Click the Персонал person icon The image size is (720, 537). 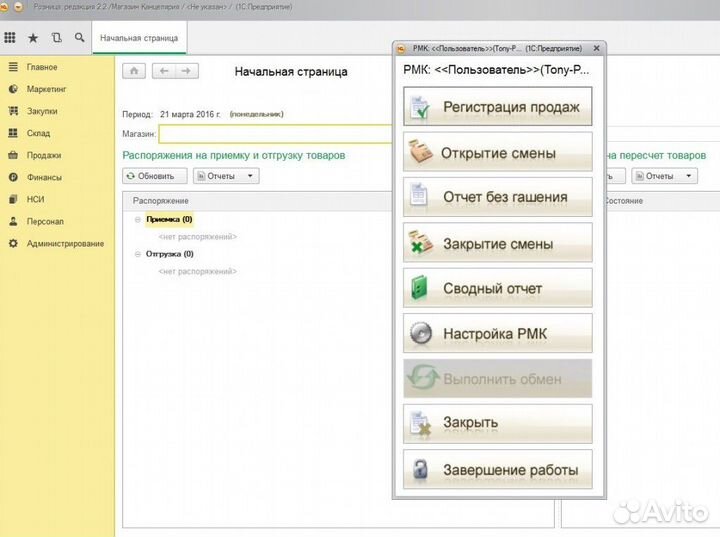(13, 221)
